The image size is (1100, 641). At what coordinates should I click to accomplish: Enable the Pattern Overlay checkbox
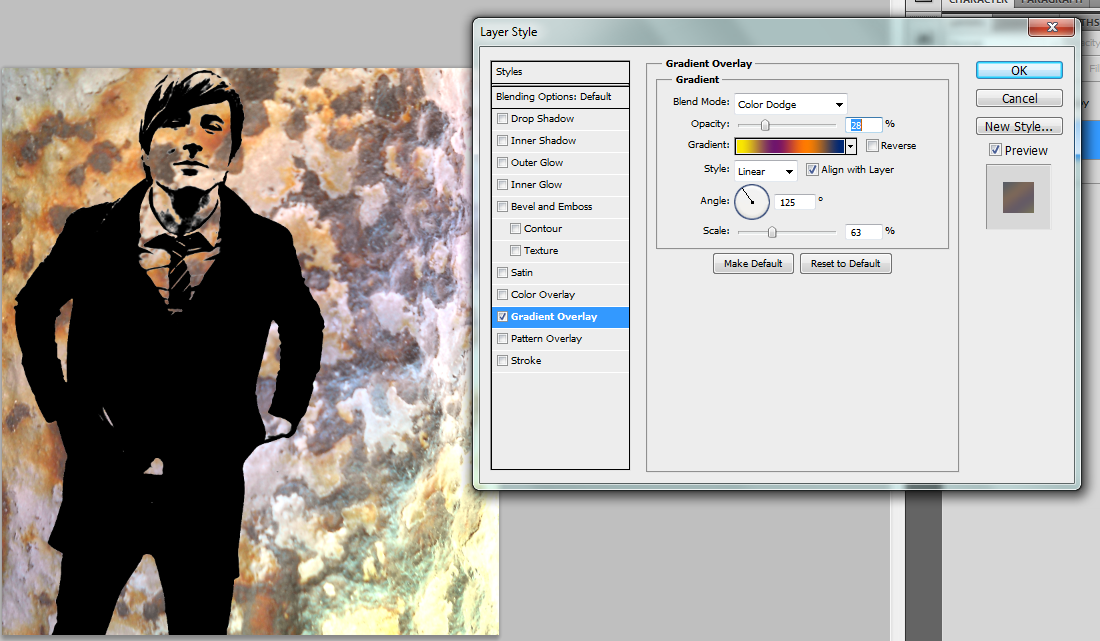pyautogui.click(x=502, y=339)
